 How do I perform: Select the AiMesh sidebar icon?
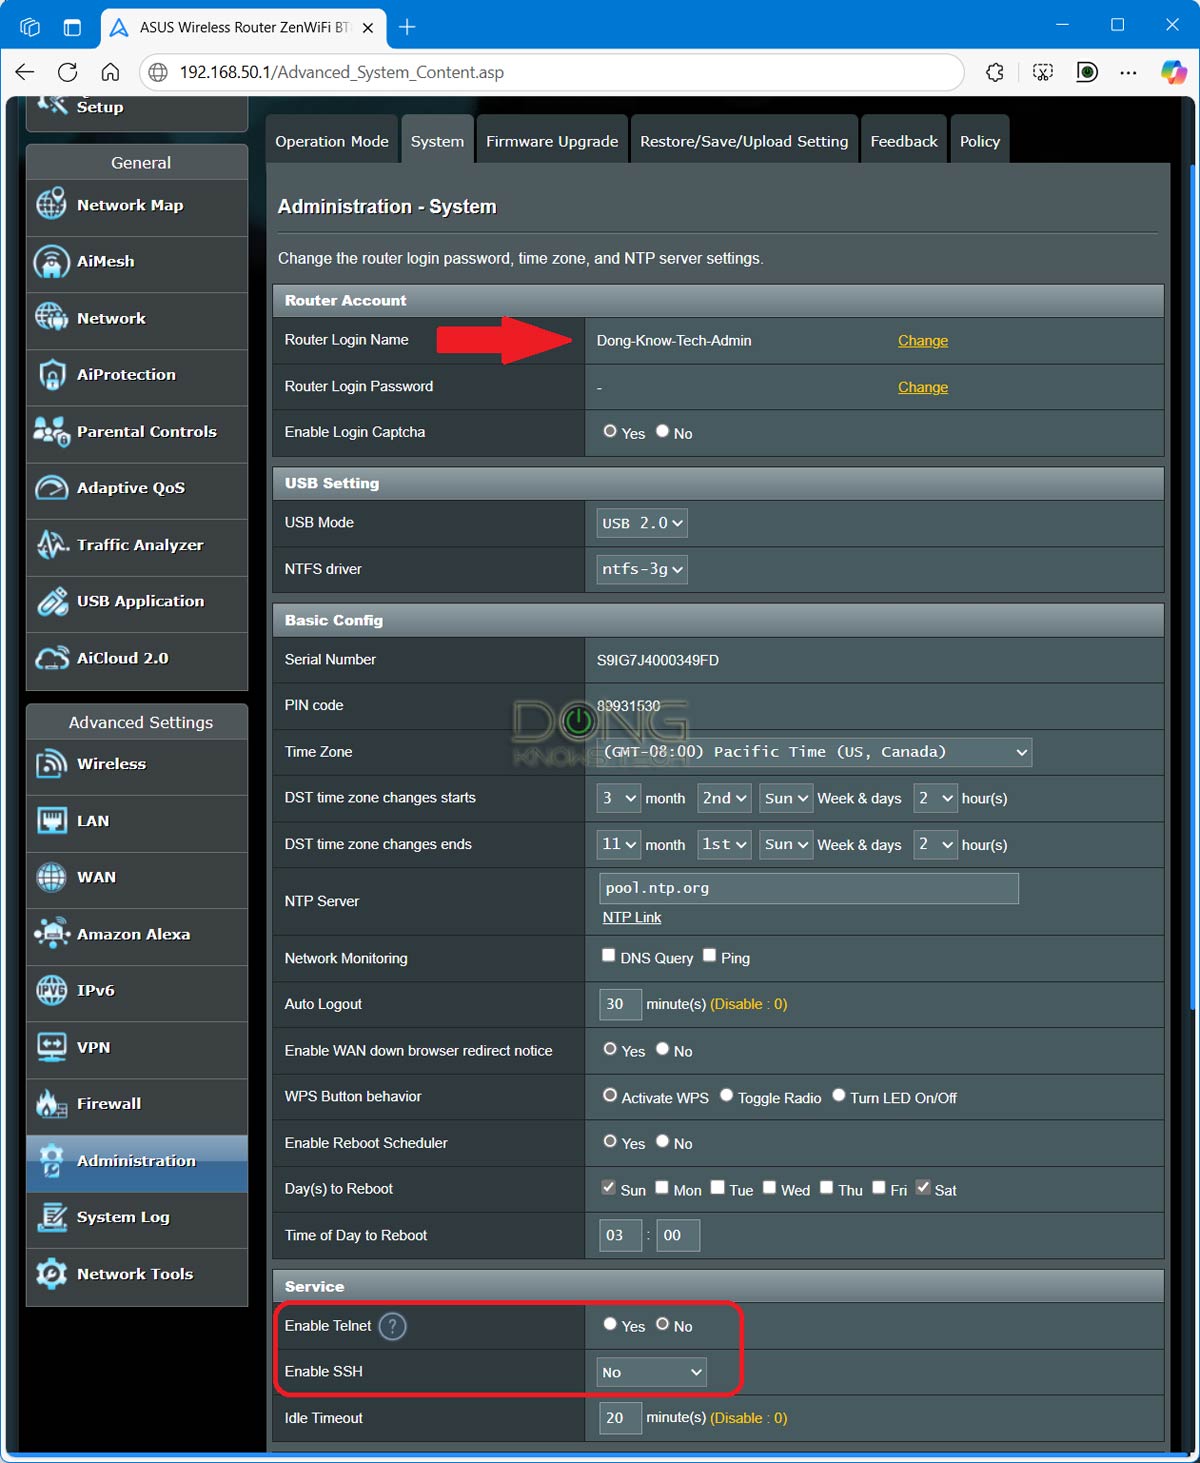[x=105, y=261]
